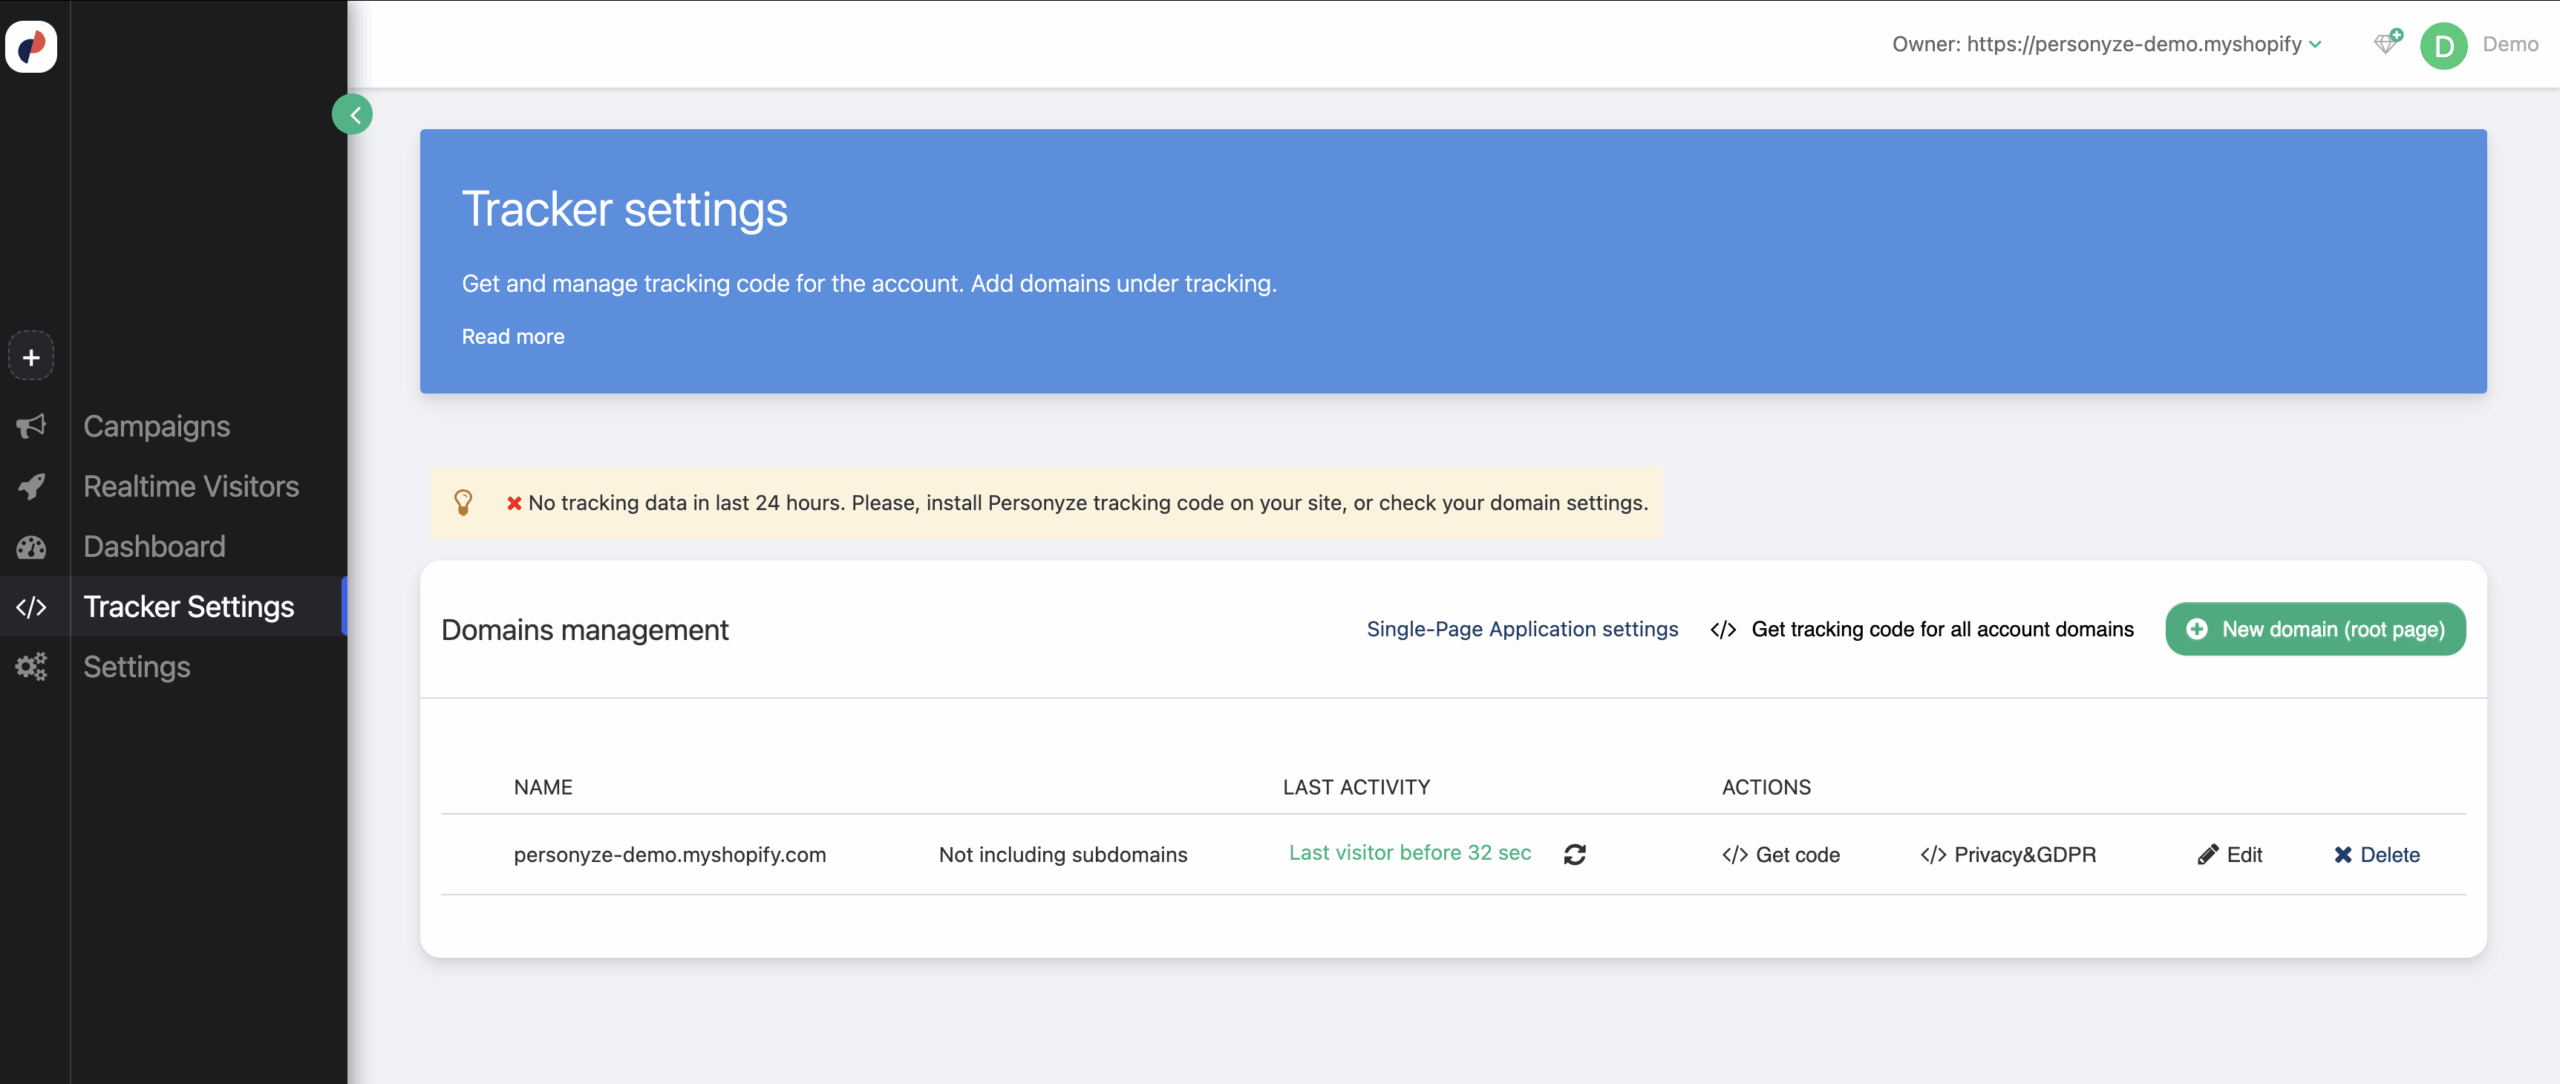The image size is (2560, 1084).
Task: Open Settings in sidebar
Action: 137,667
